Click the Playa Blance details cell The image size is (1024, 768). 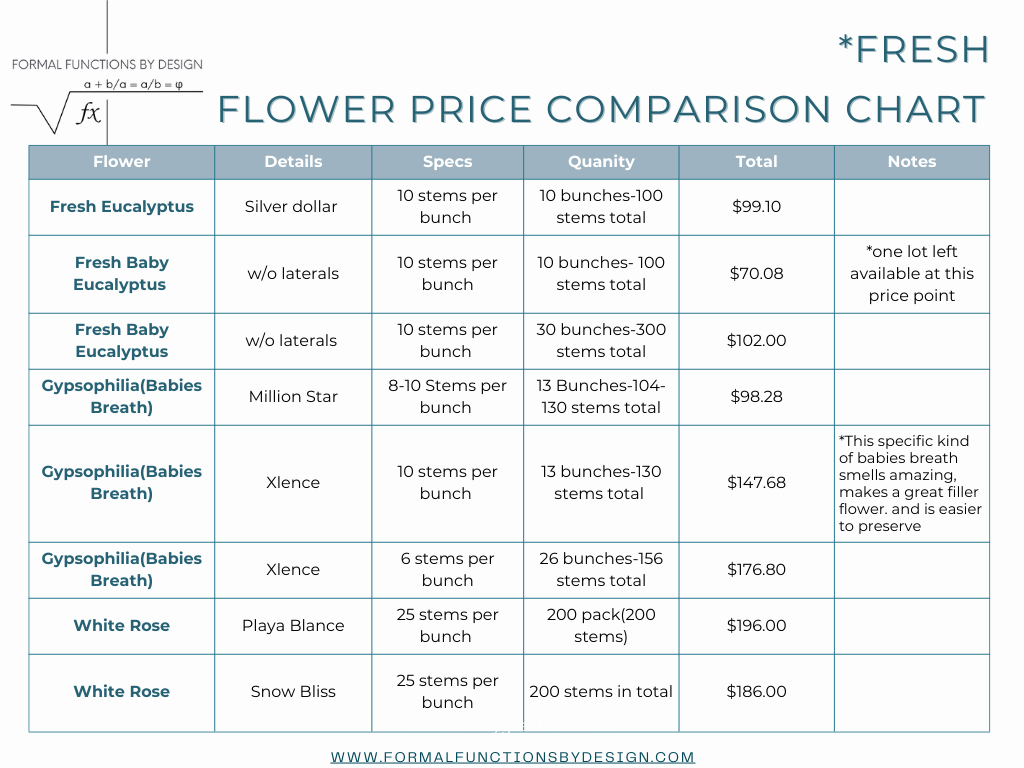[x=293, y=626]
